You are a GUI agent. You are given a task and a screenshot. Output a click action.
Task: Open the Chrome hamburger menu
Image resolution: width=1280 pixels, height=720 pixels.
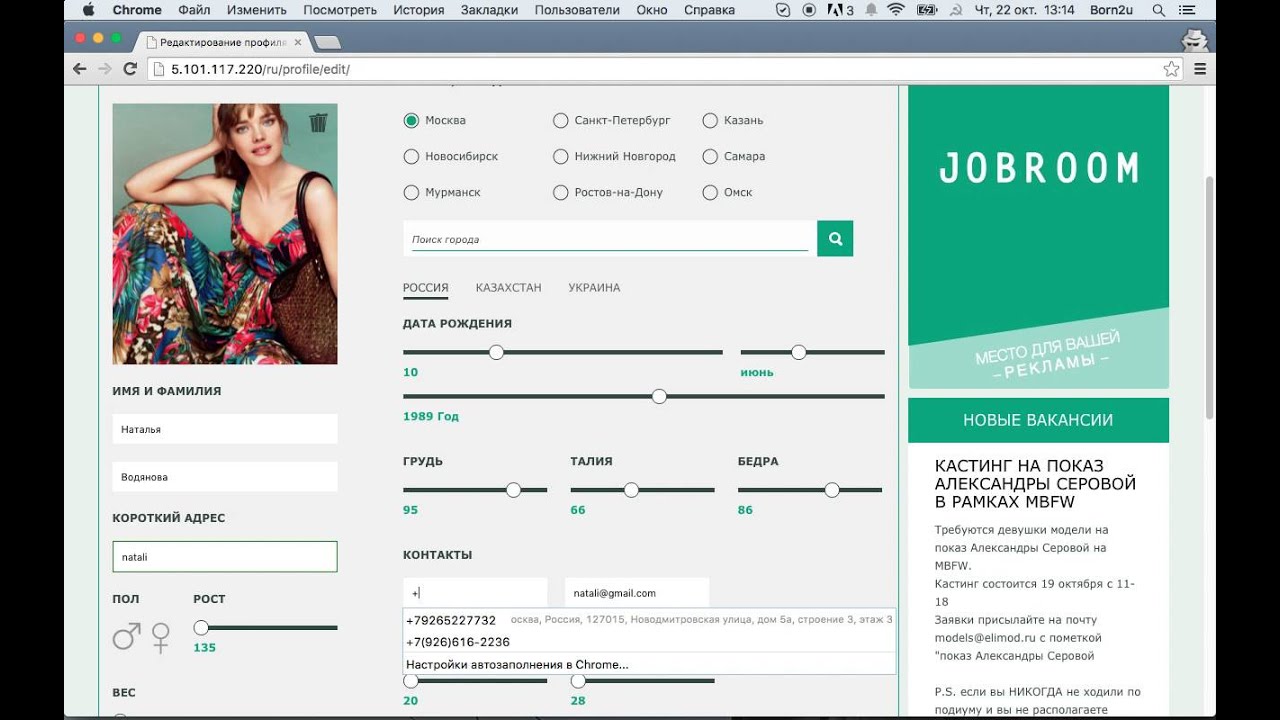click(x=1200, y=69)
